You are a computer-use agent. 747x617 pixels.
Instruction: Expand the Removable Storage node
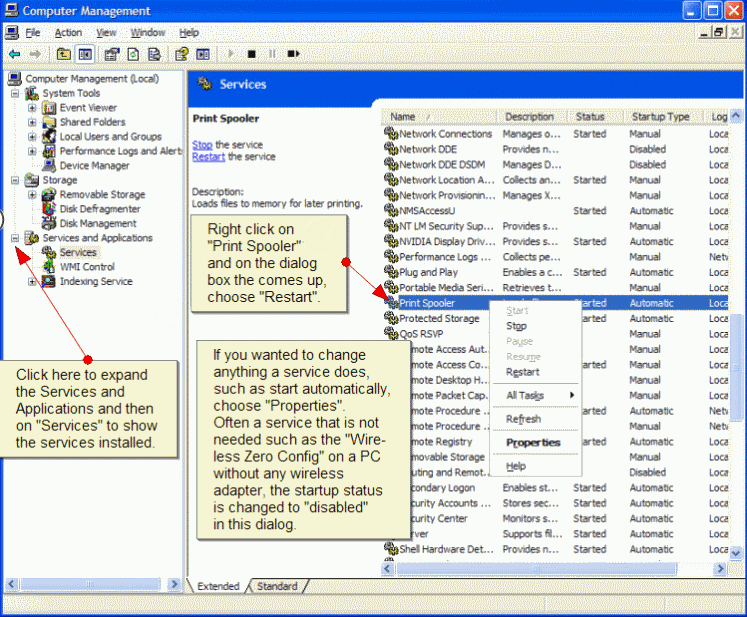pyautogui.click(x=32, y=195)
